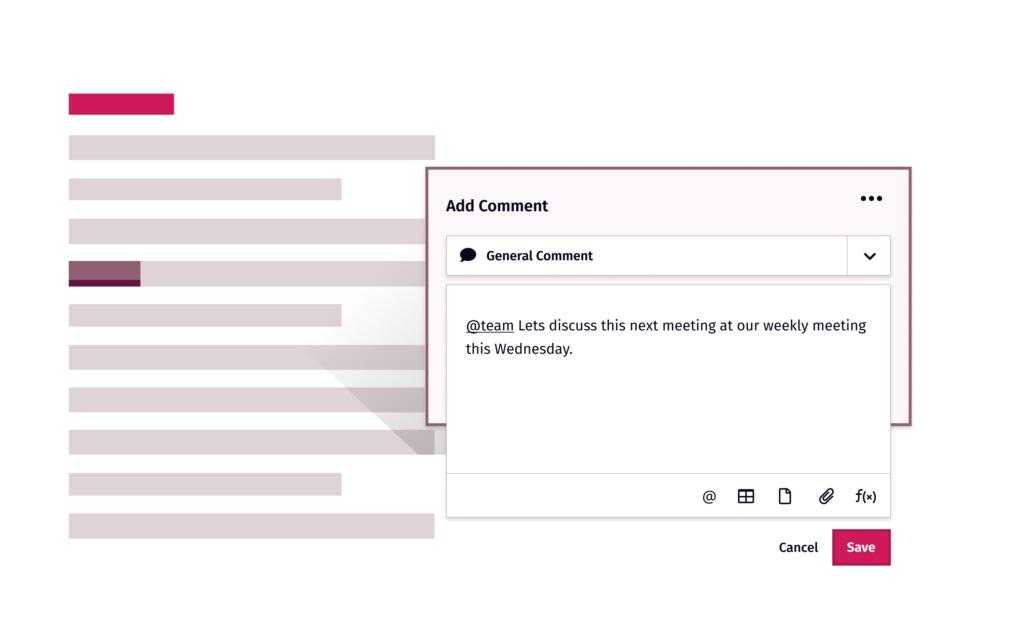
Task: Click the Add Comment title
Action: [497, 206]
